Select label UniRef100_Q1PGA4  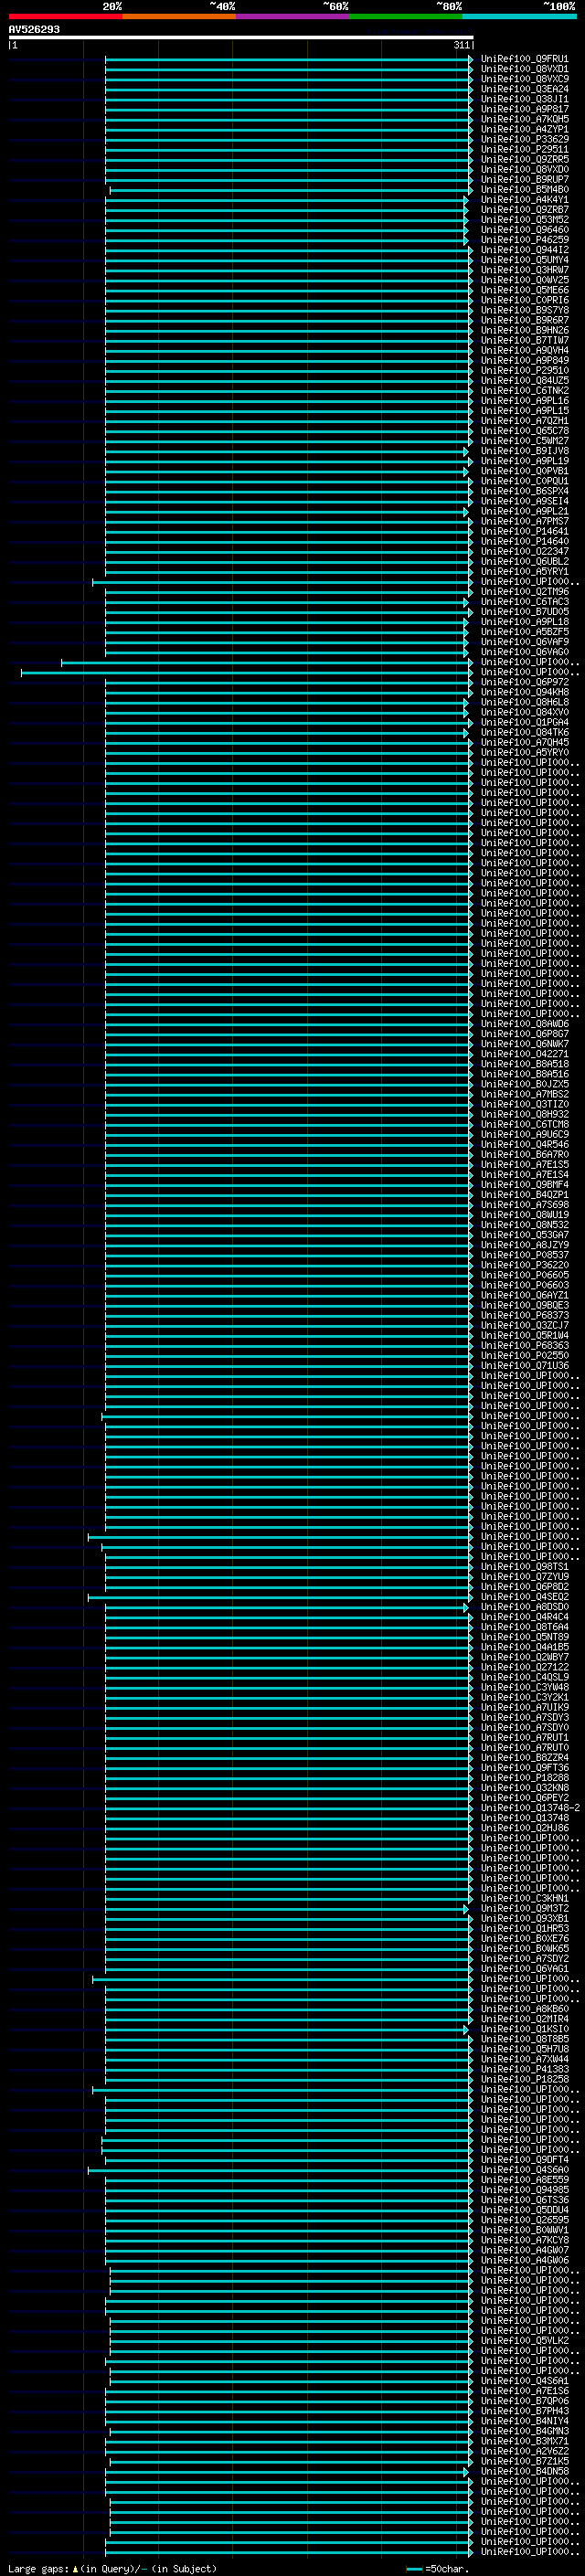[x=524, y=722]
